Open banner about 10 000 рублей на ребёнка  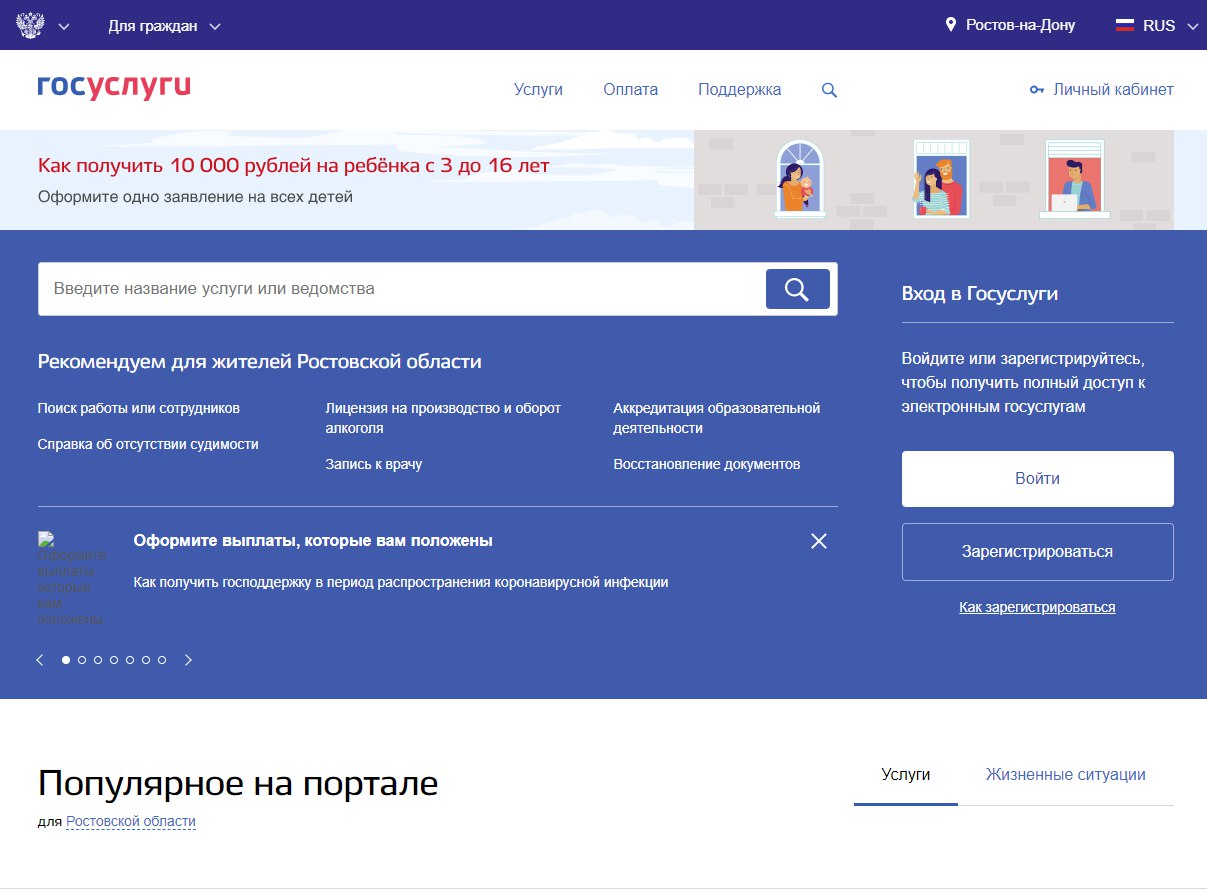294,165
